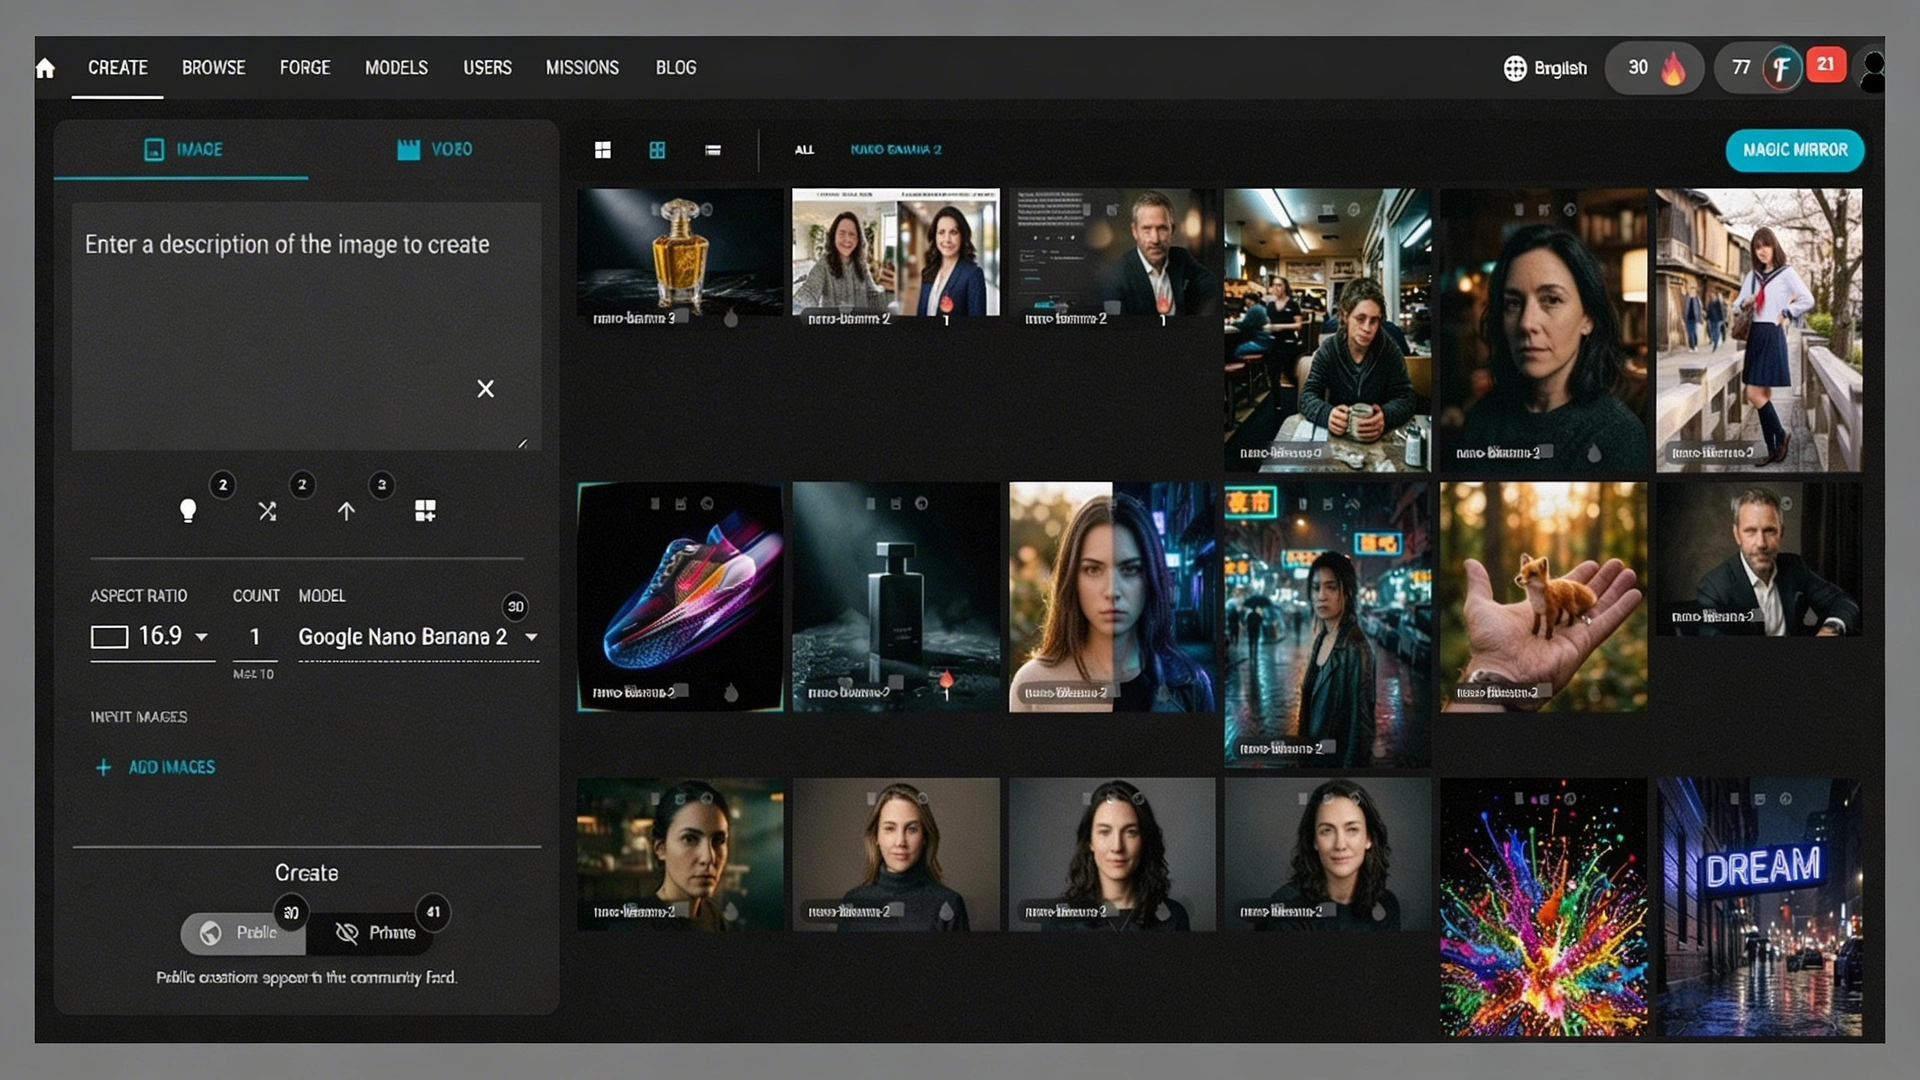Click the MAGIC MIRROR button

click(x=1794, y=150)
